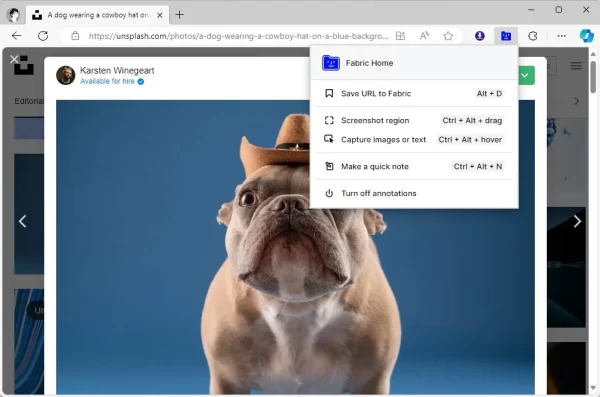The height and width of the screenshot is (397, 600).
Task: Go to Unsplash home via logo
Action: [x=24, y=66]
